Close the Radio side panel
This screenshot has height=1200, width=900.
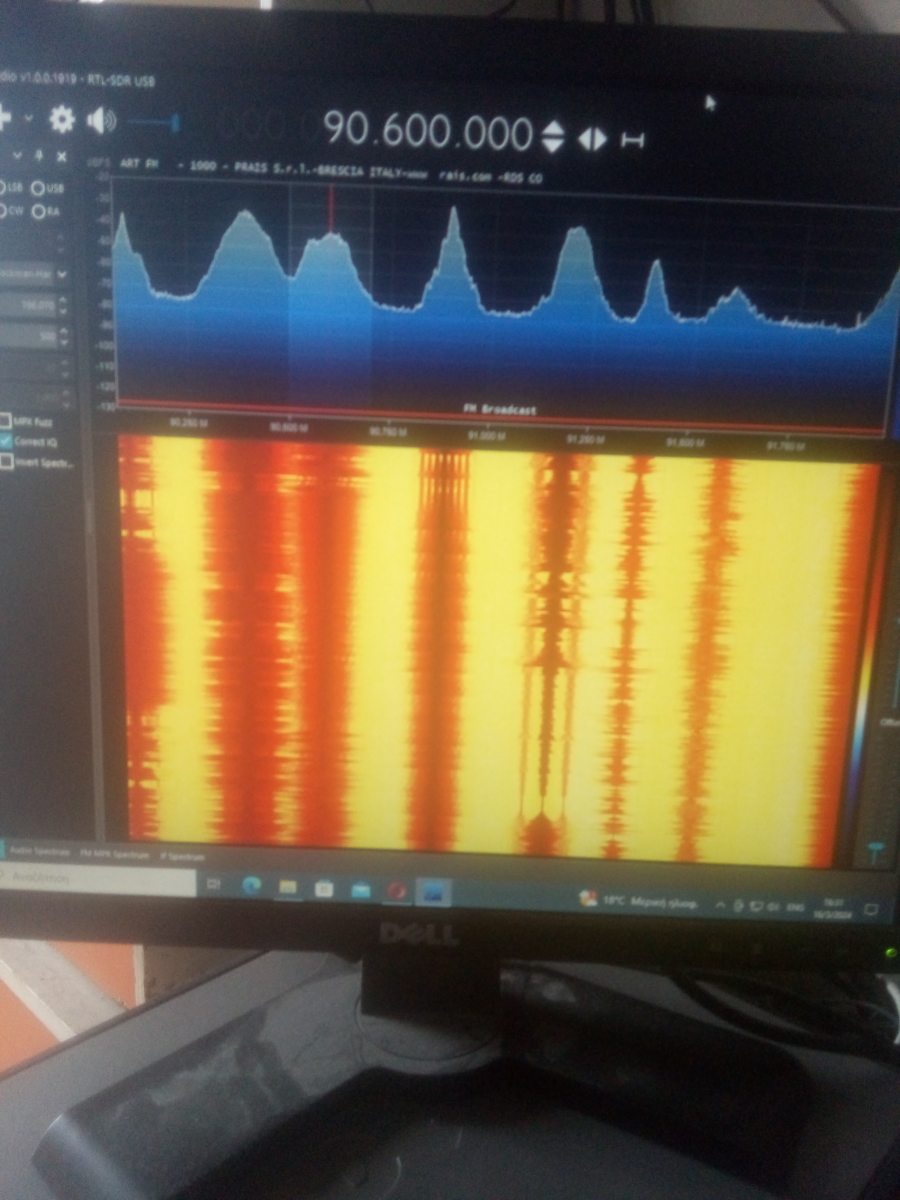tap(61, 156)
